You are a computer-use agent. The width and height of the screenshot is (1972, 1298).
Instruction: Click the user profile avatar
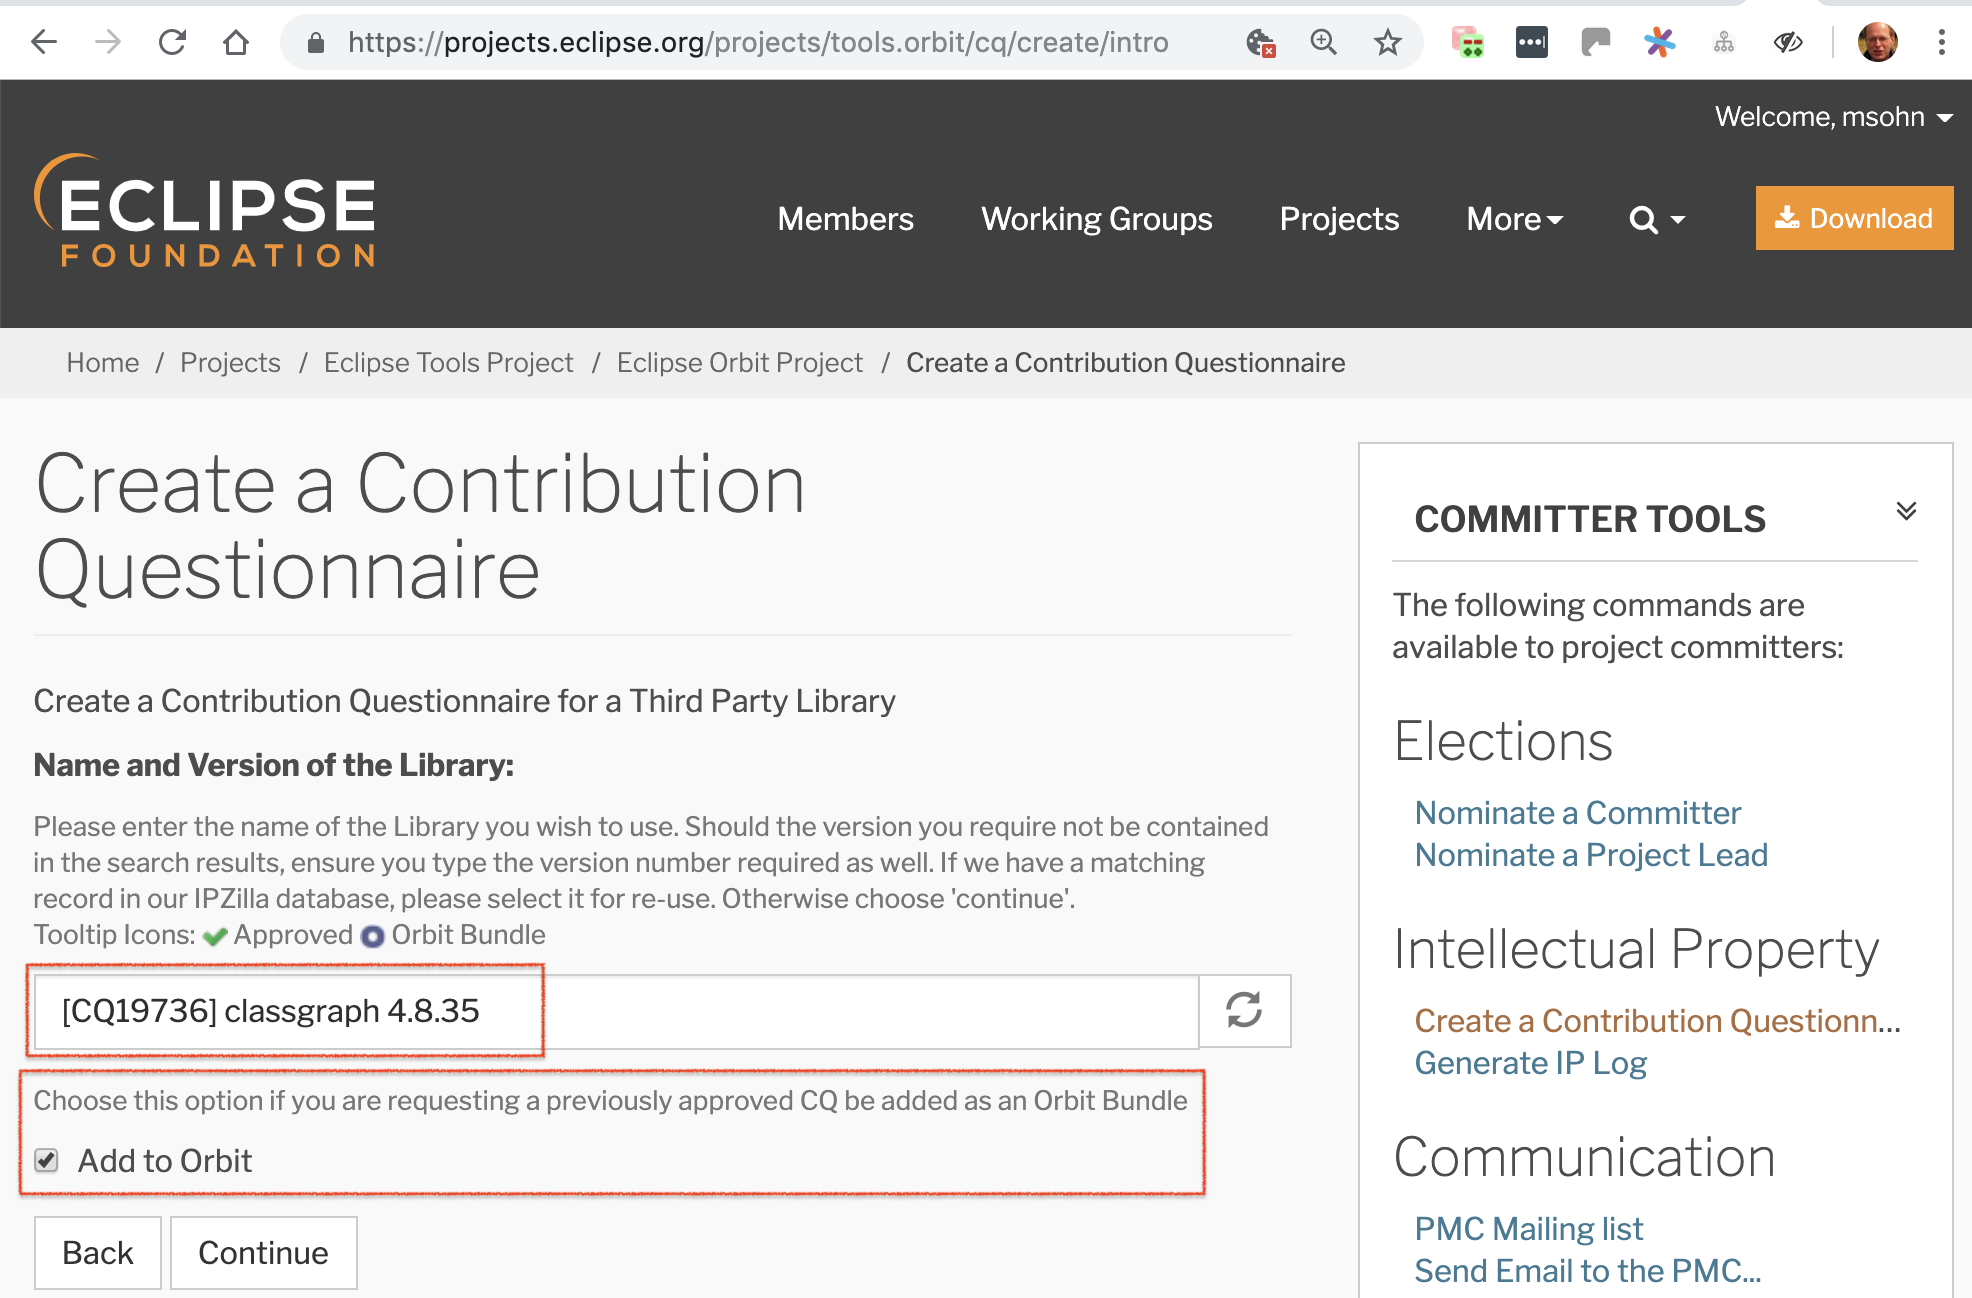pos(1877,42)
